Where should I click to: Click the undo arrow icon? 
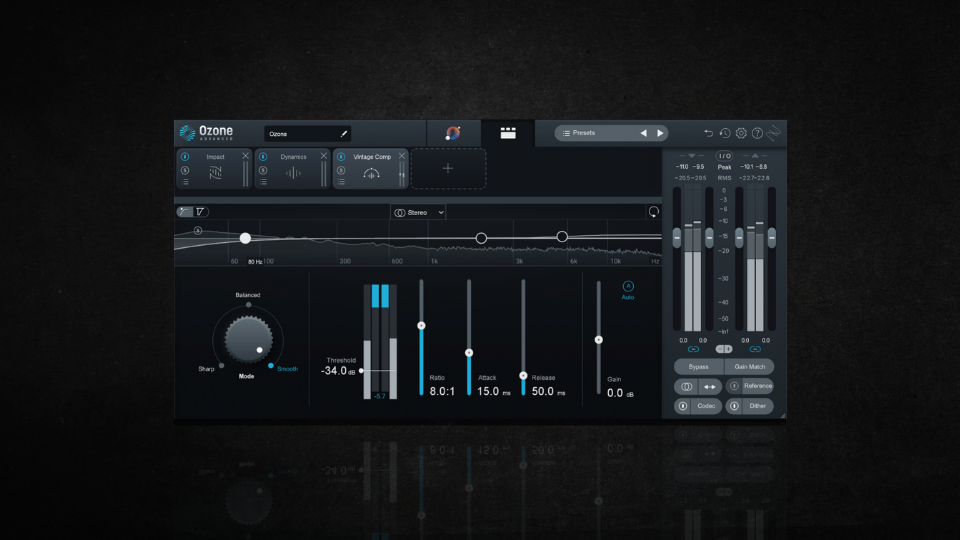point(708,133)
